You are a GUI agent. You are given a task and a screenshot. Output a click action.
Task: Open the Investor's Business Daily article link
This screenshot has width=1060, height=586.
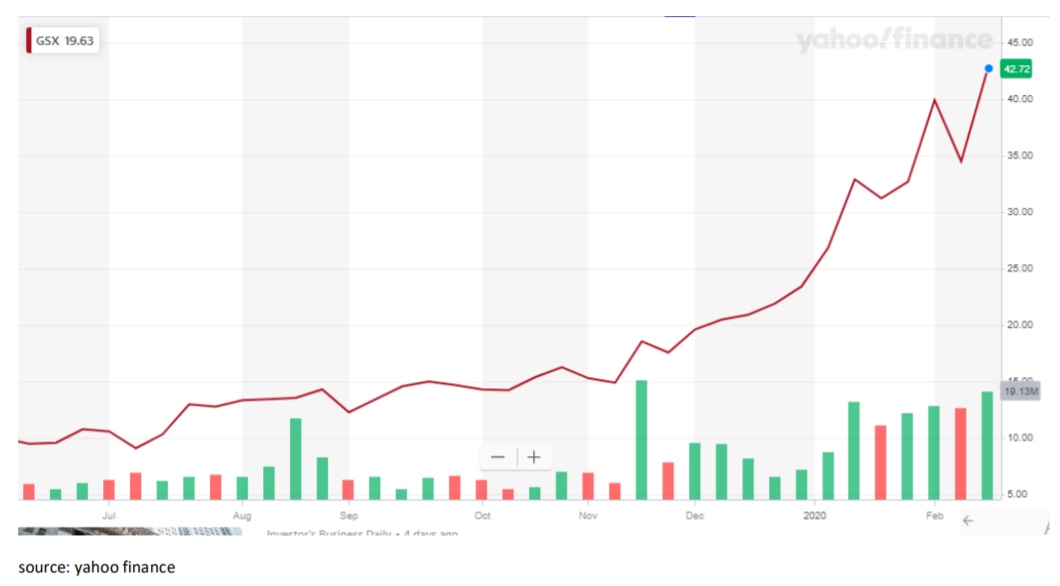tap(360, 533)
